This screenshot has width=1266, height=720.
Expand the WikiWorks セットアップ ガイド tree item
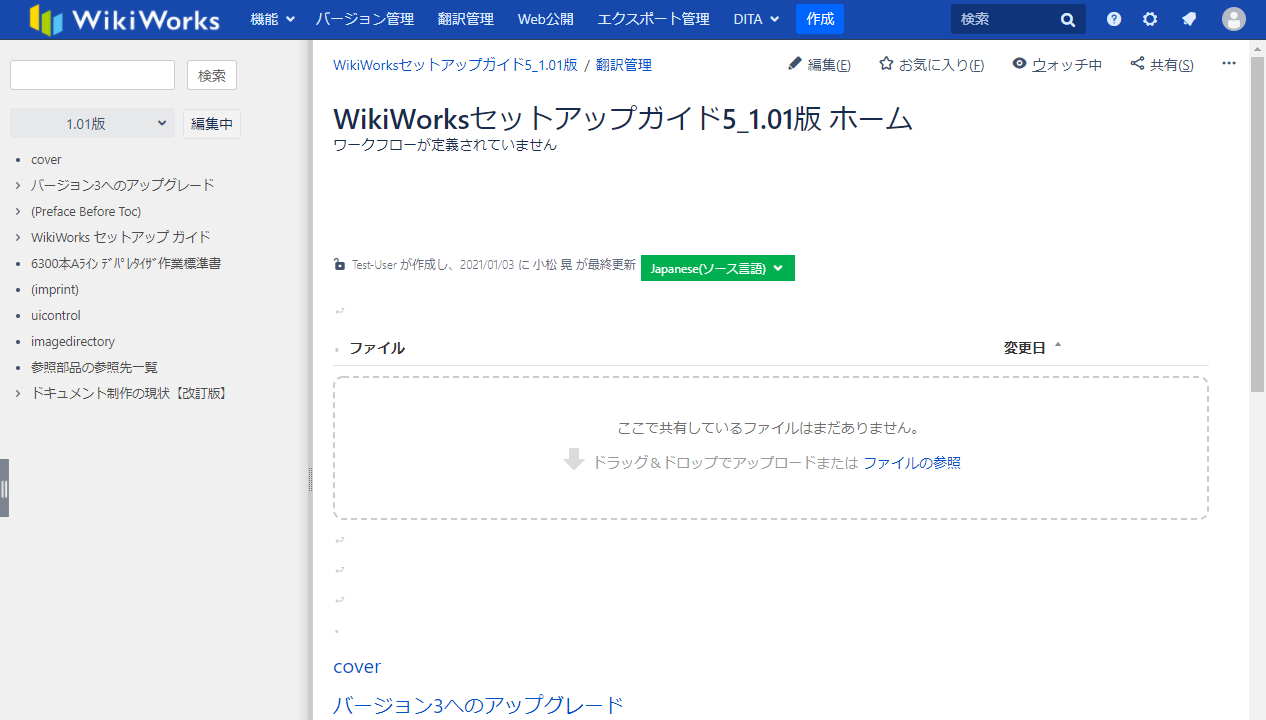18,237
